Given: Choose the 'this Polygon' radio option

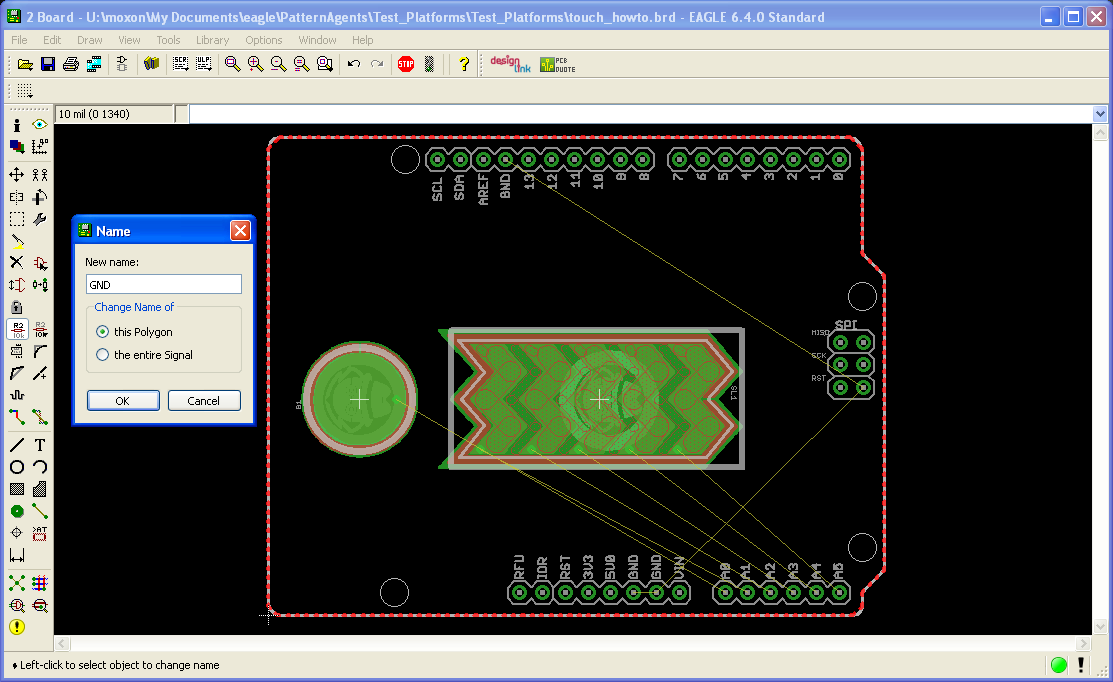Looking at the screenshot, I should [x=103, y=331].
